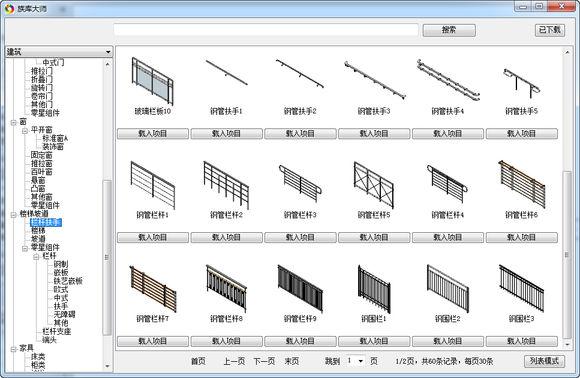This screenshot has width=580, height=378.
Task: Go to 末页 last page
Action: tap(292, 361)
